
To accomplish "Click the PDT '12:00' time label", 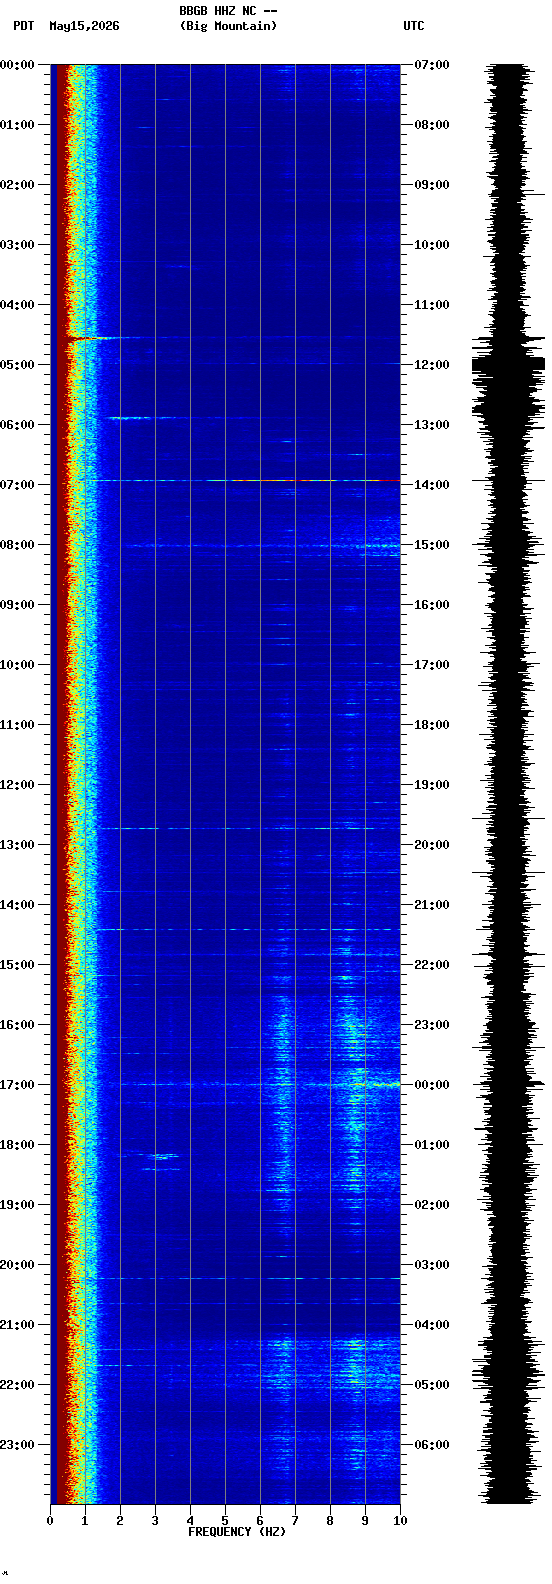I will point(17,785).
